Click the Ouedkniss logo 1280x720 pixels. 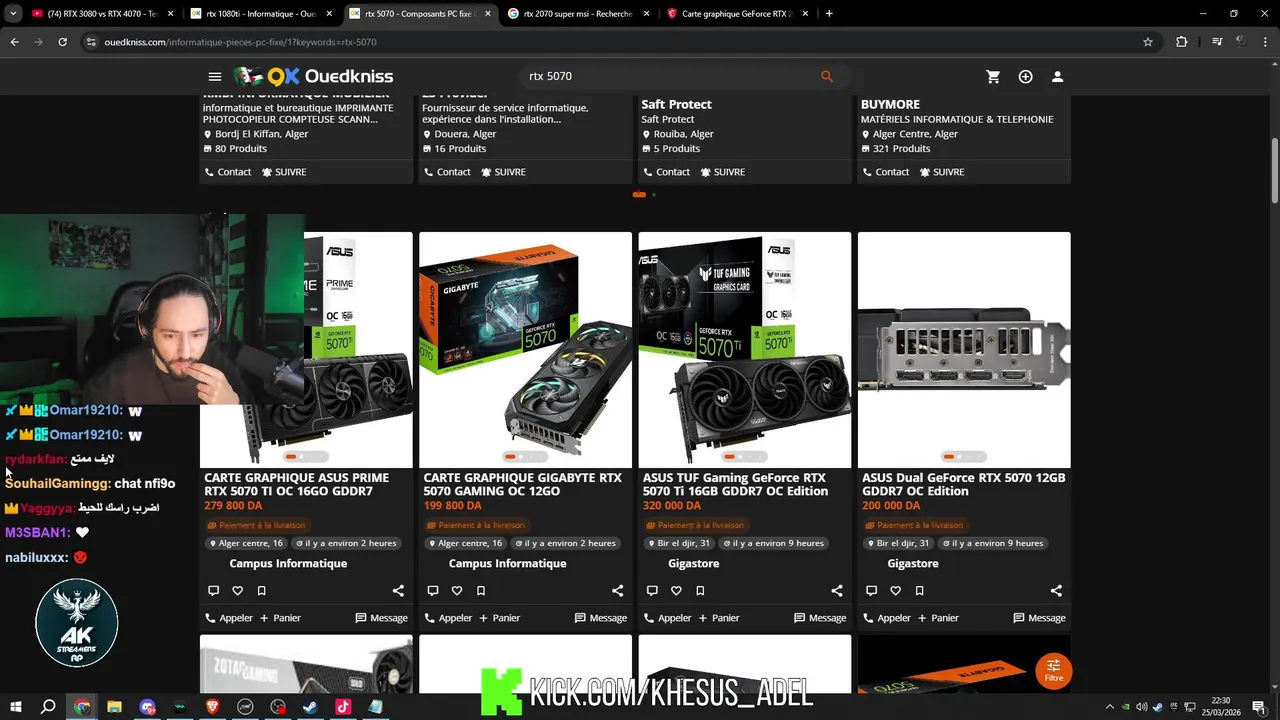coord(313,76)
